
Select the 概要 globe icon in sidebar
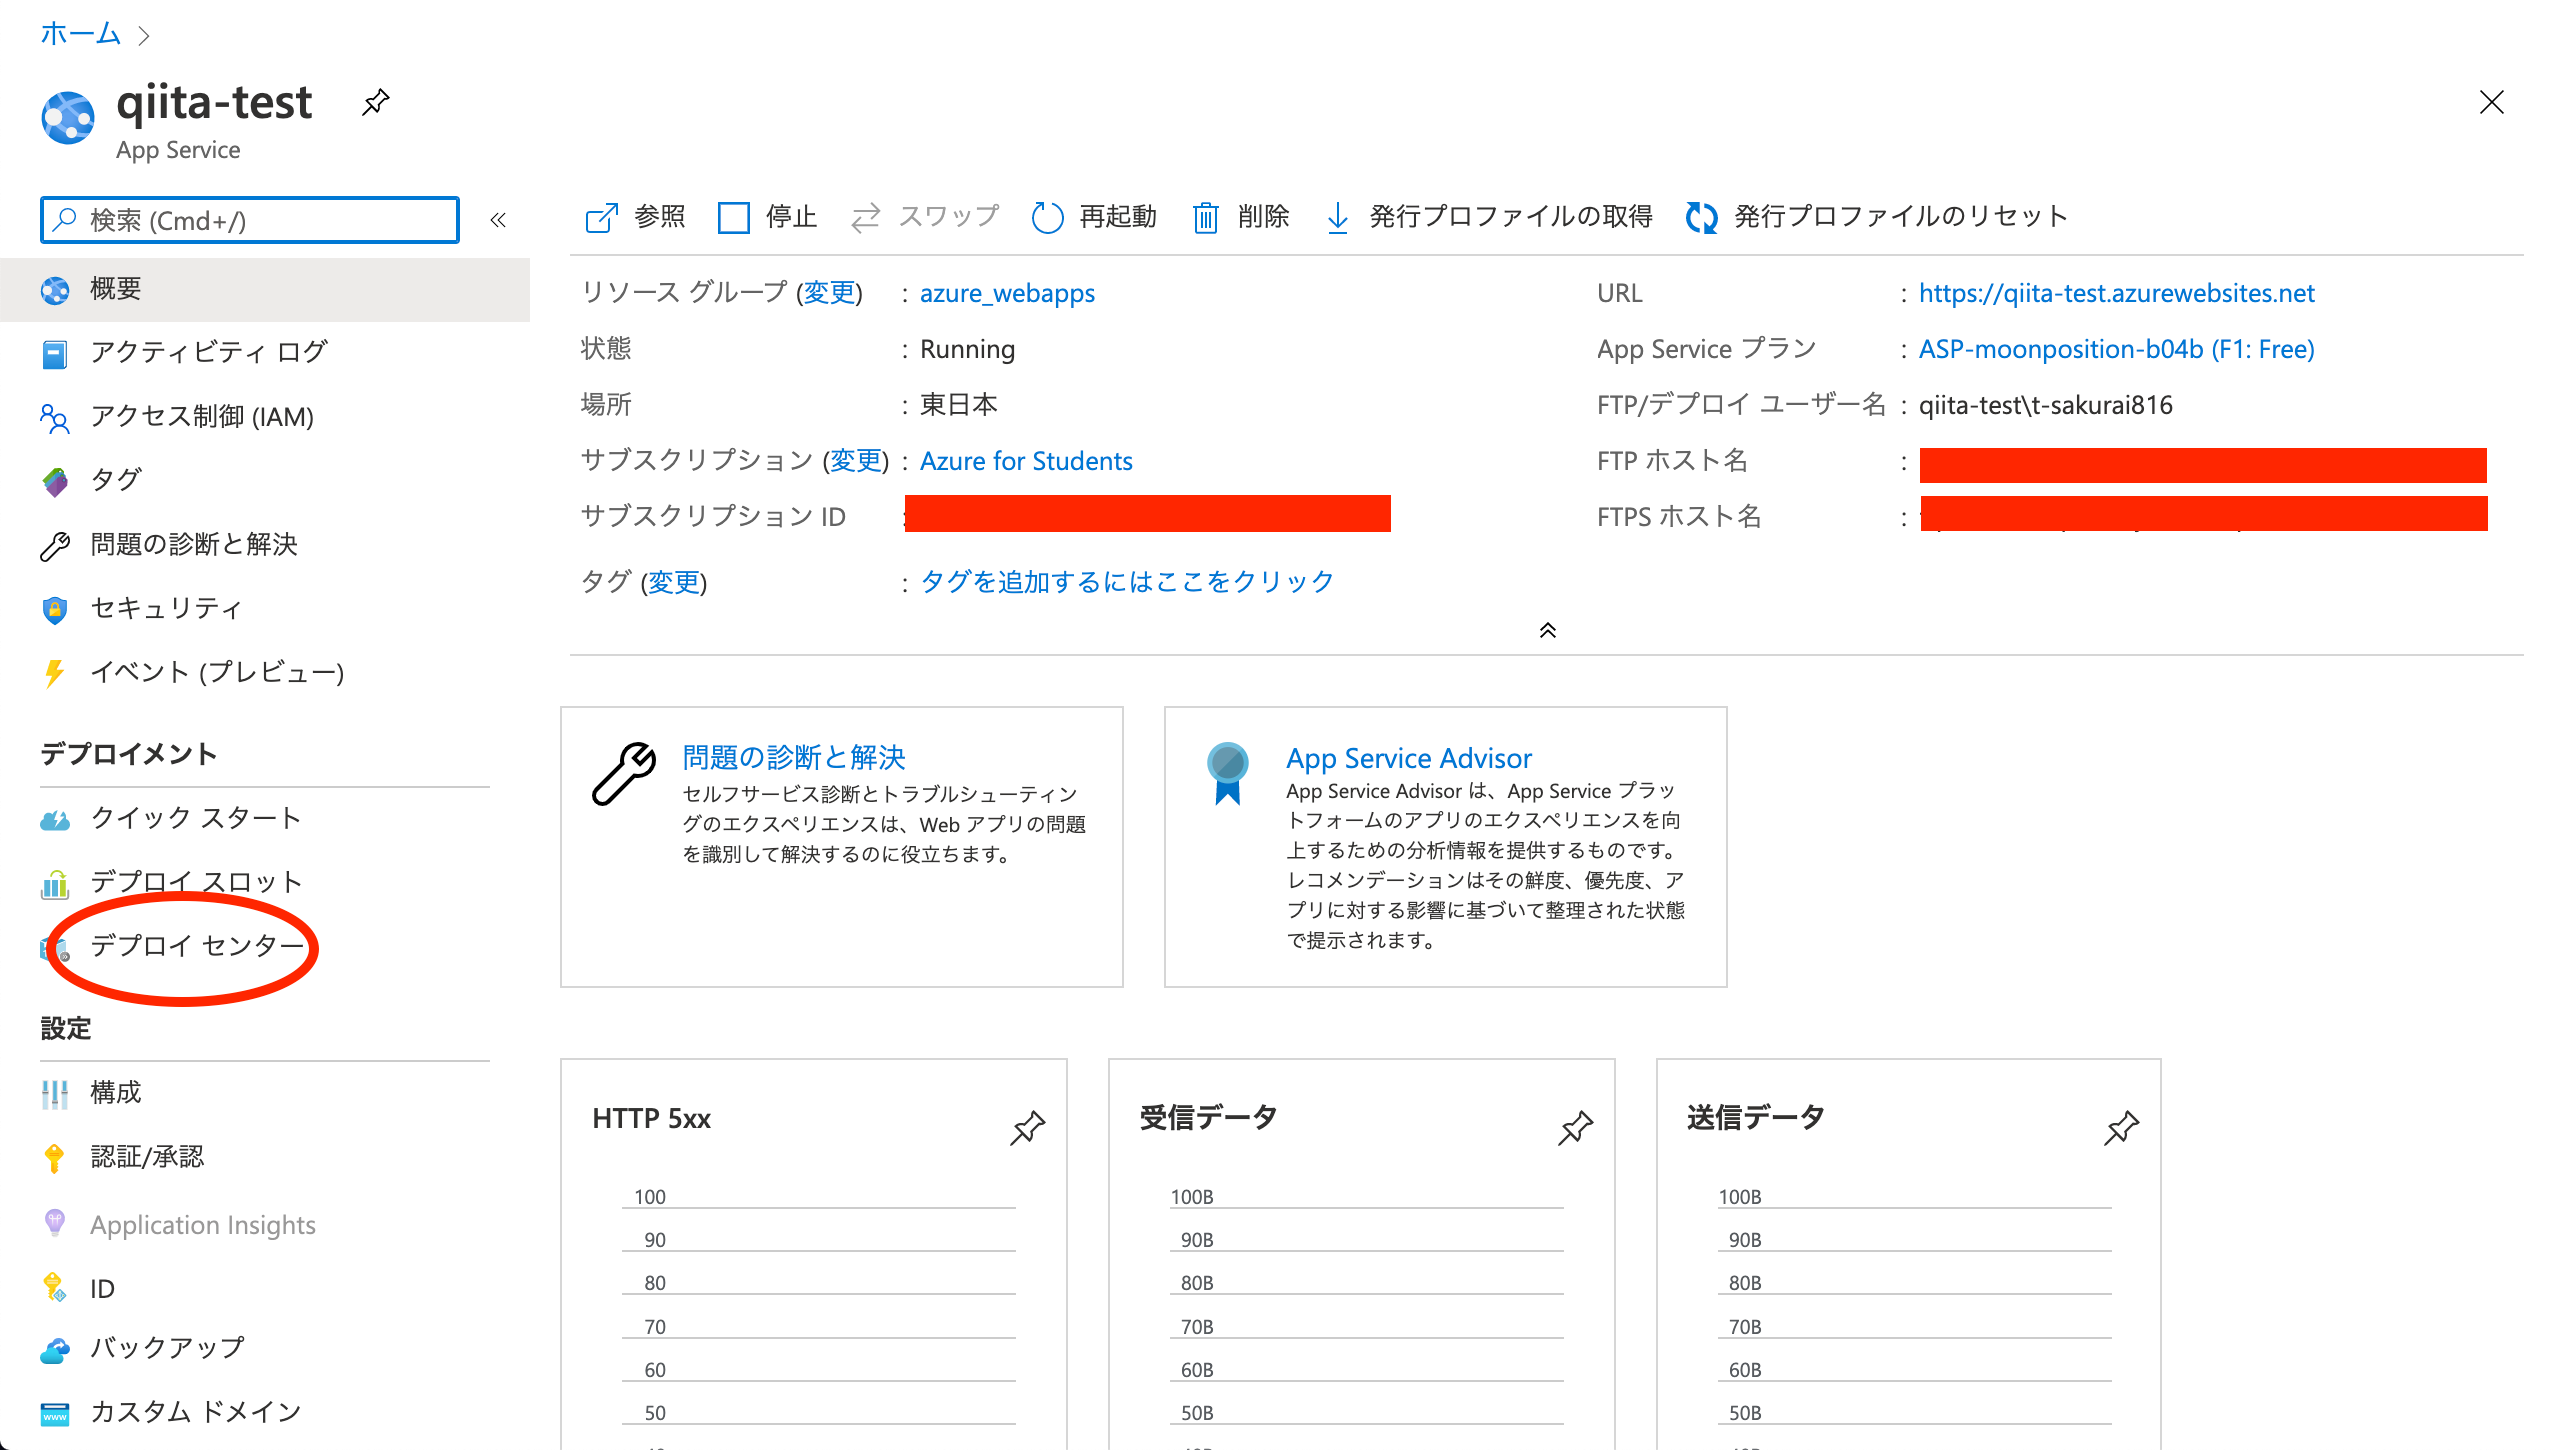click(55, 289)
